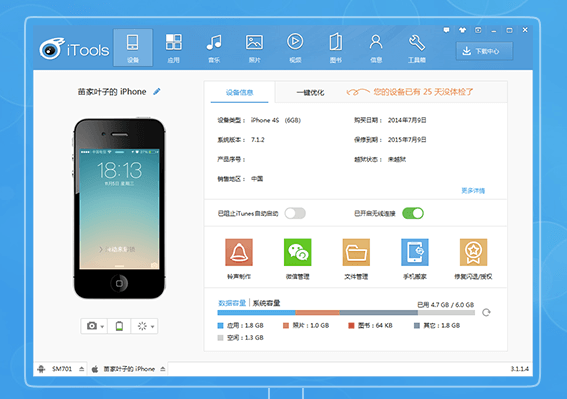567x399 pixels.
Task: Click the orange photos segment of storage bar
Action: coord(317,313)
